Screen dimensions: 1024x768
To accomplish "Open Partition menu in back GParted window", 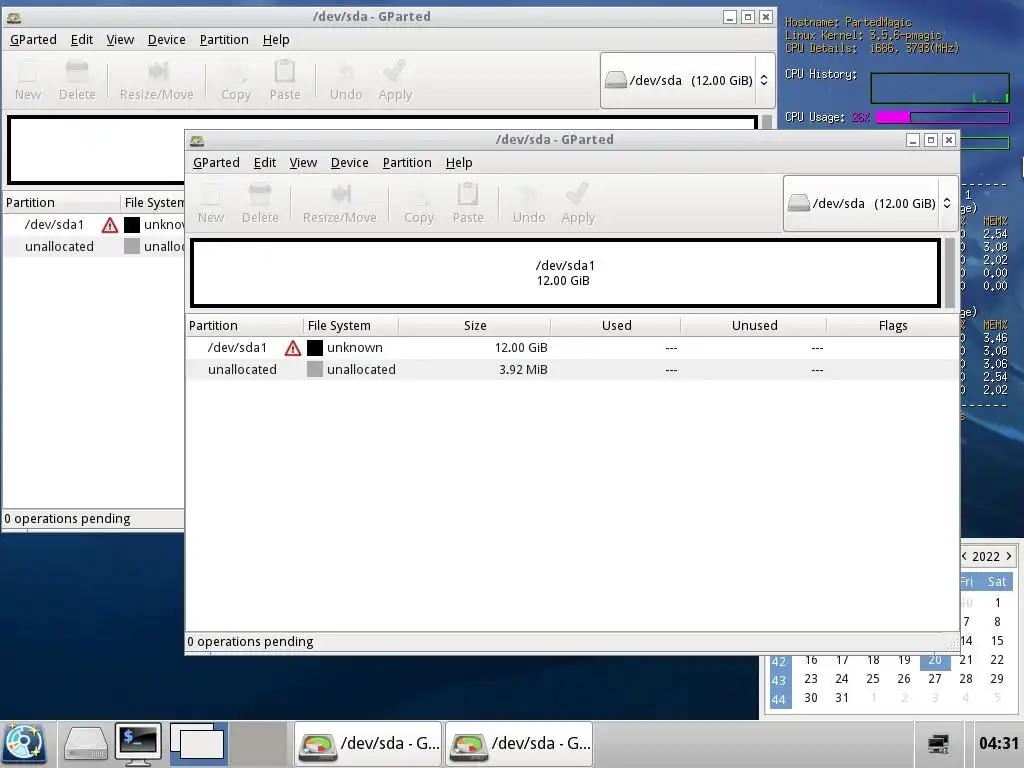I will click(x=224, y=40).
